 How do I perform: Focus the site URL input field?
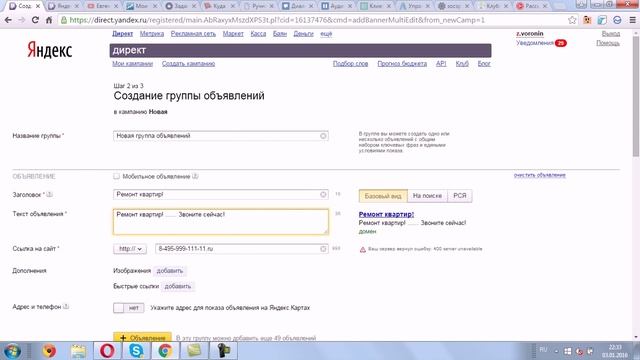242,249
